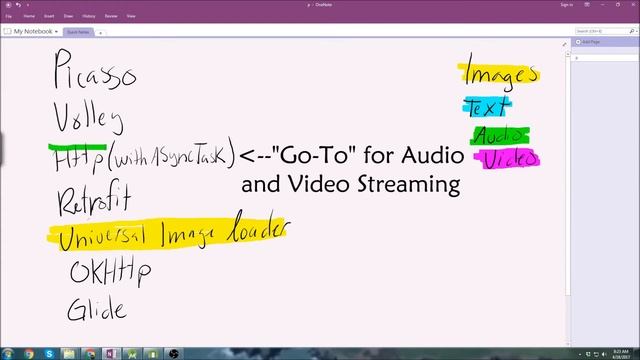Screen dimensions: 640x360
Task: Select the Quick Notes section tab
Action: [78, 32]
